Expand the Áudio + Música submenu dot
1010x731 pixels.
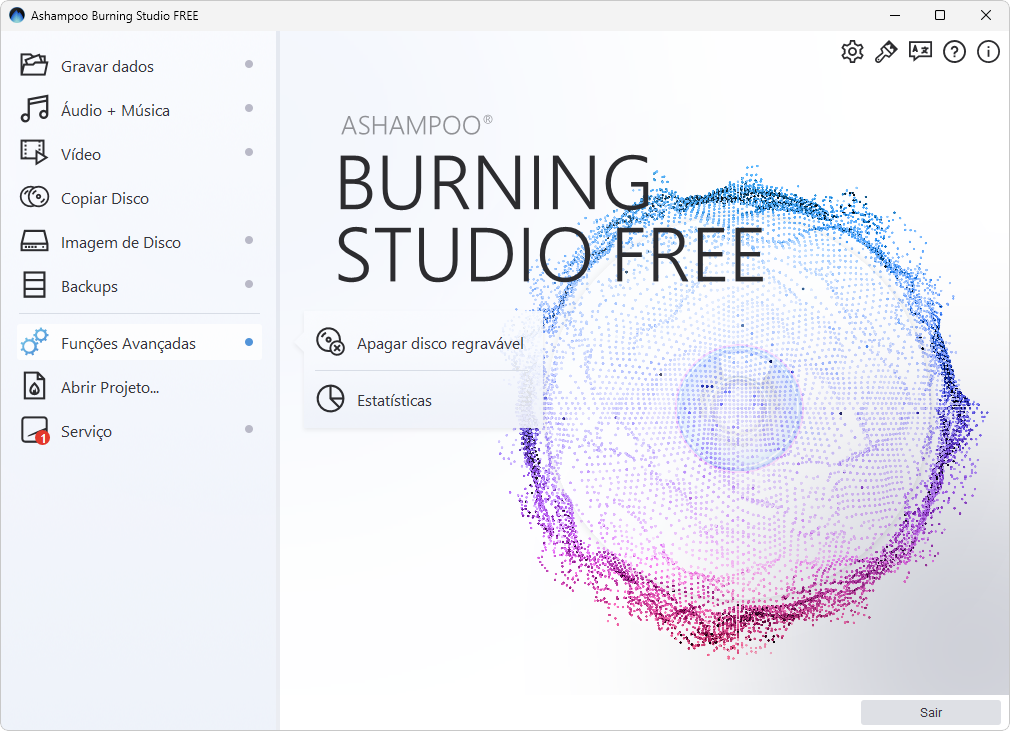point(249,108)
